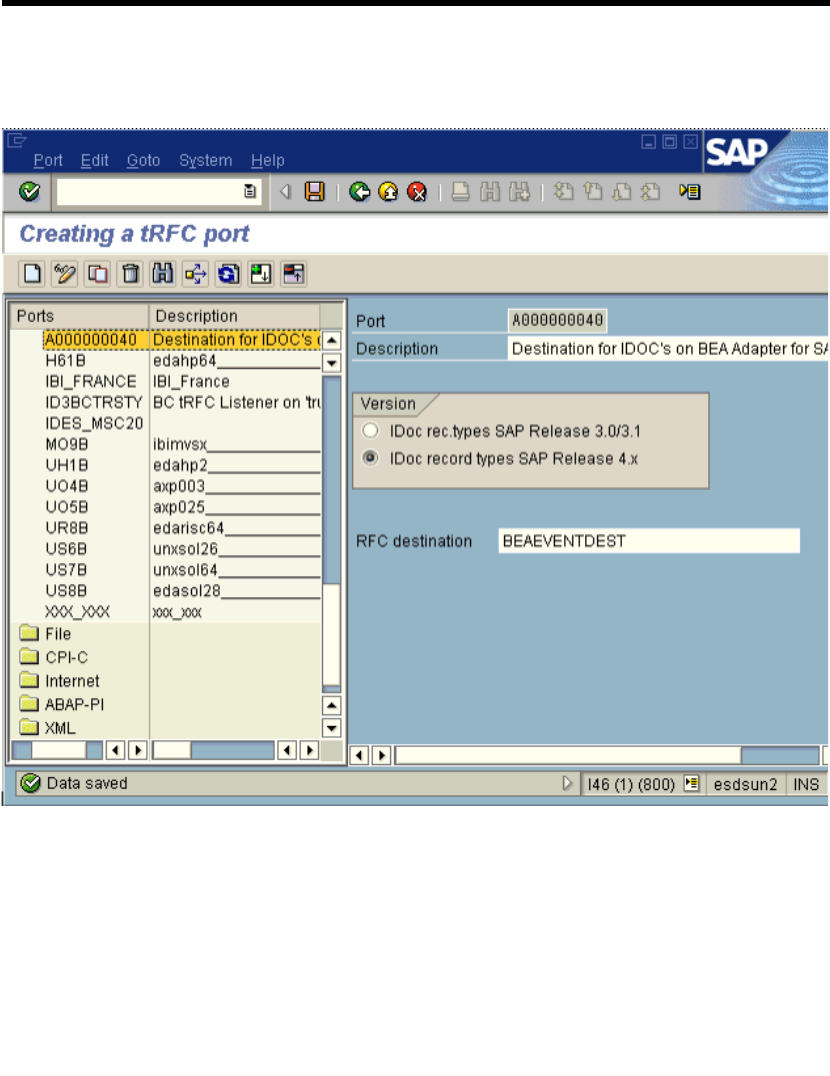Select the ID3BCTRSTY port
This screenshot has width=830, height=1076.
tap(94, 402)
